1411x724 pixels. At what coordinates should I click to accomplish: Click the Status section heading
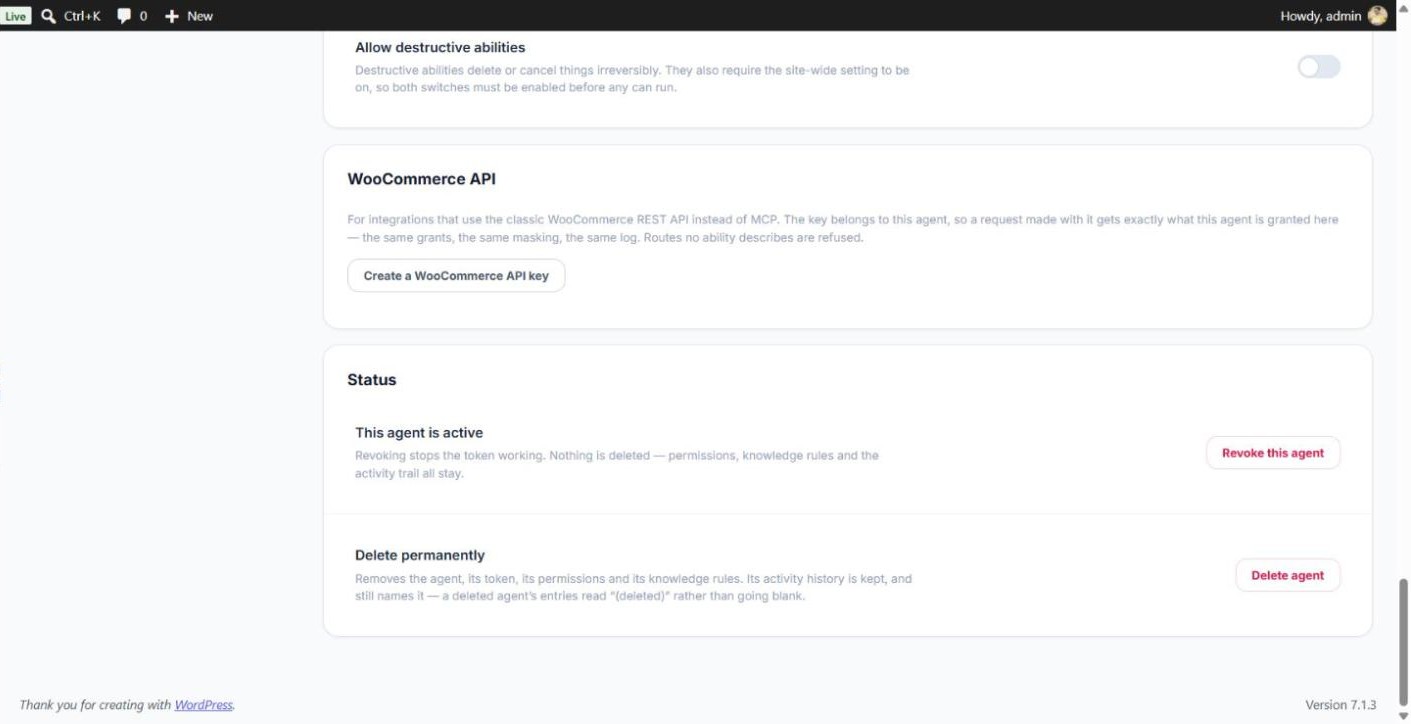(x=372, y=380)
